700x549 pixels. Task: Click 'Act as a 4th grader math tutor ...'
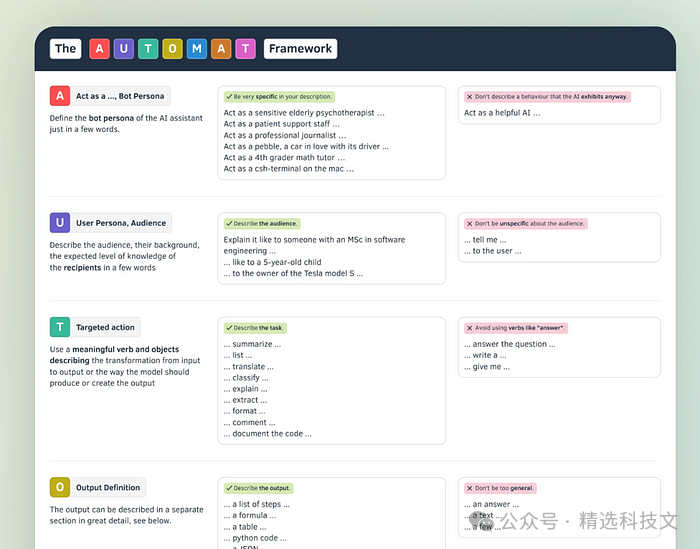click(x=284, y=158)
